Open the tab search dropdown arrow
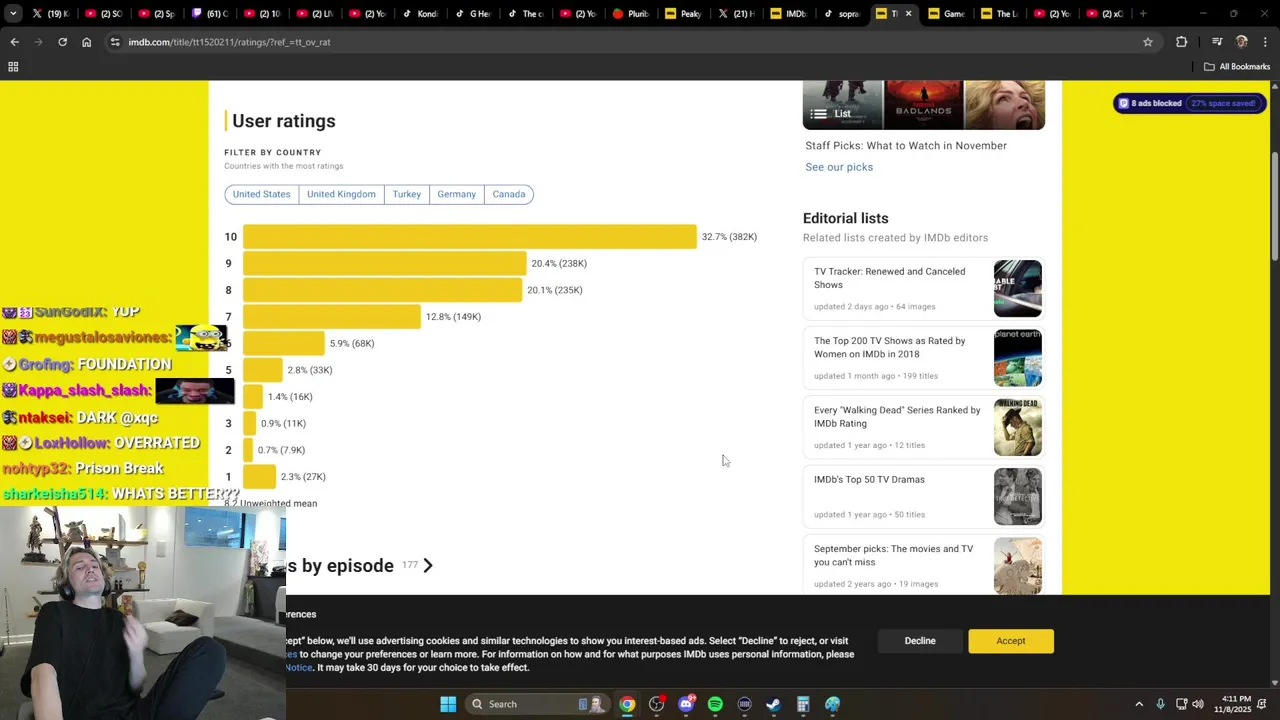The width and height of the screenshot is (1280, 720). pyautogui.click(x=13, y=14)
